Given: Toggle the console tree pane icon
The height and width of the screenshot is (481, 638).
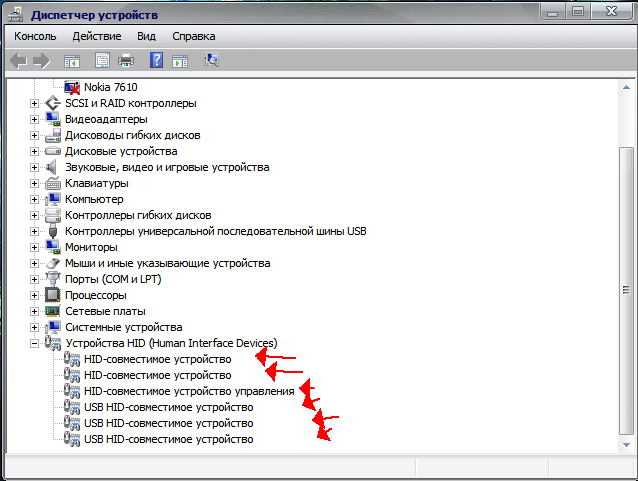Looking at the screenshot, I should (x=72, y=61).
